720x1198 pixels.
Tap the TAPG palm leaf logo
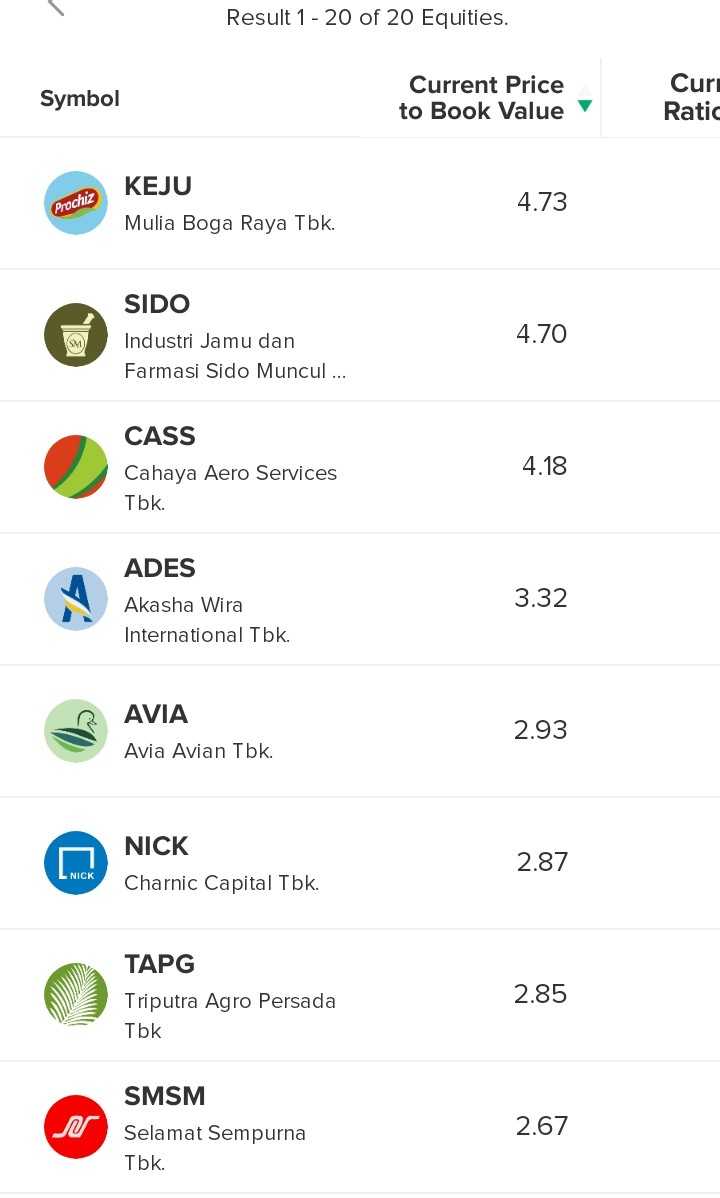(76, 995)
